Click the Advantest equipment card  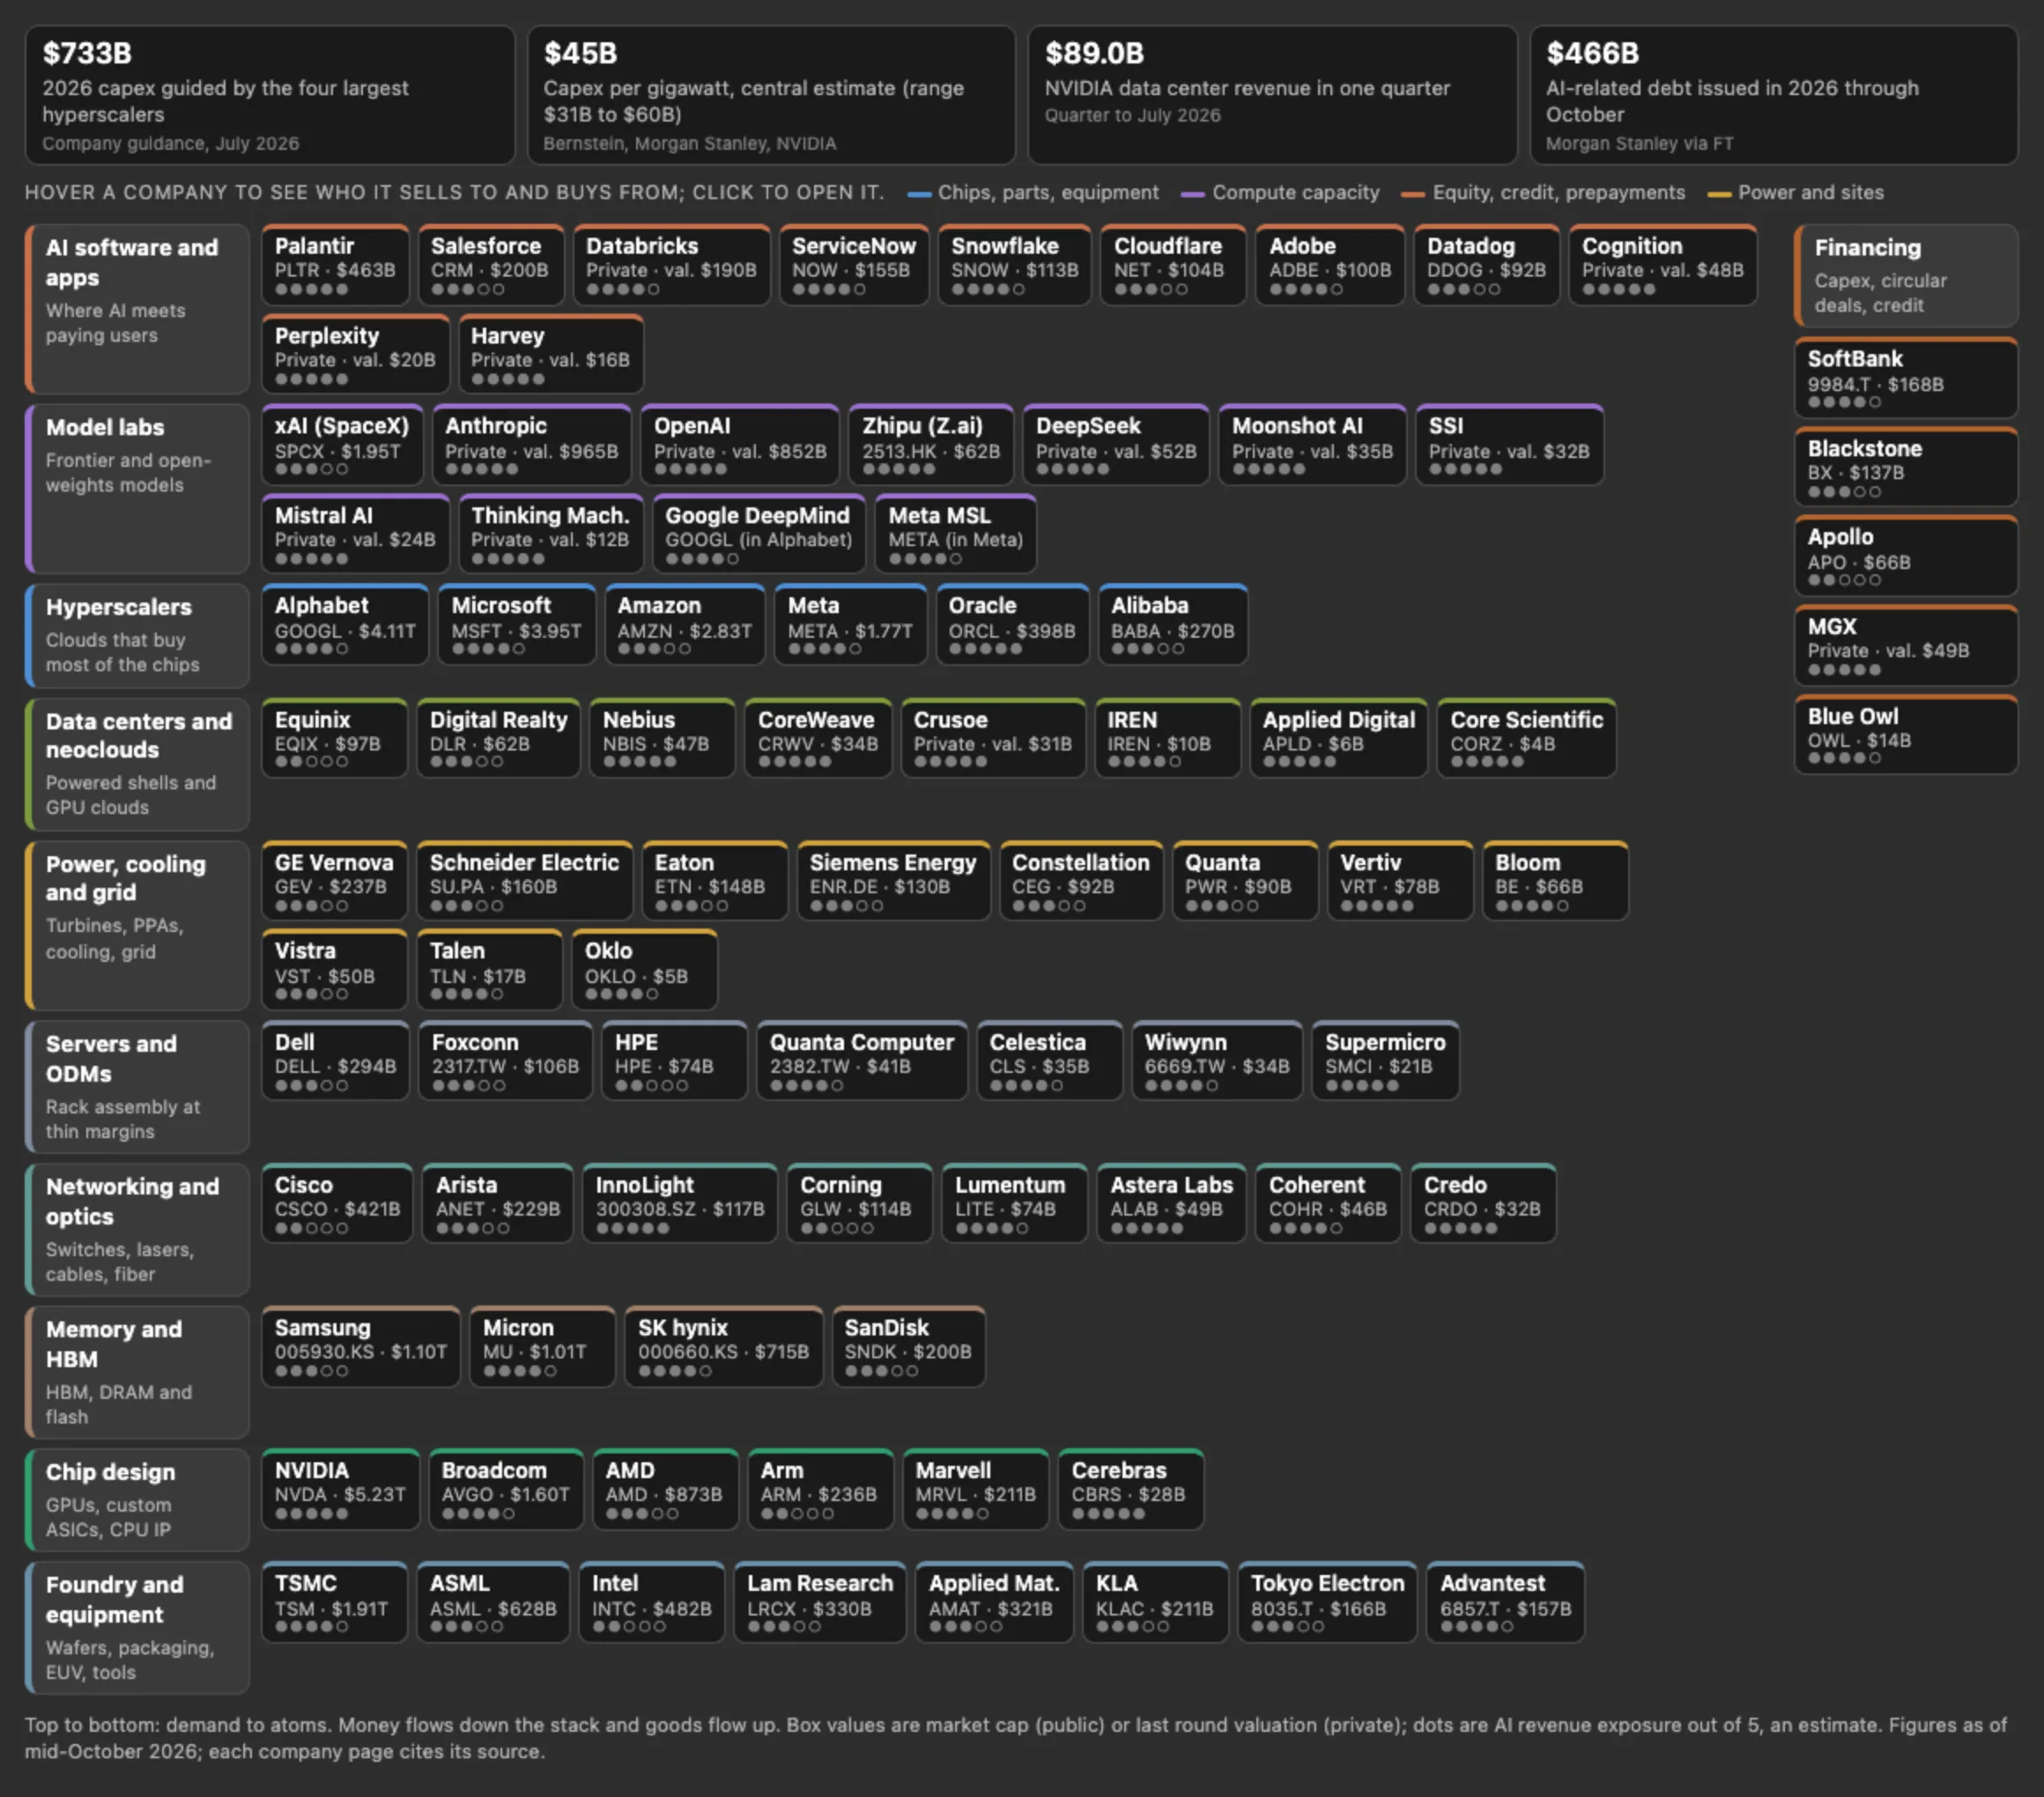coord(1505,1602)
